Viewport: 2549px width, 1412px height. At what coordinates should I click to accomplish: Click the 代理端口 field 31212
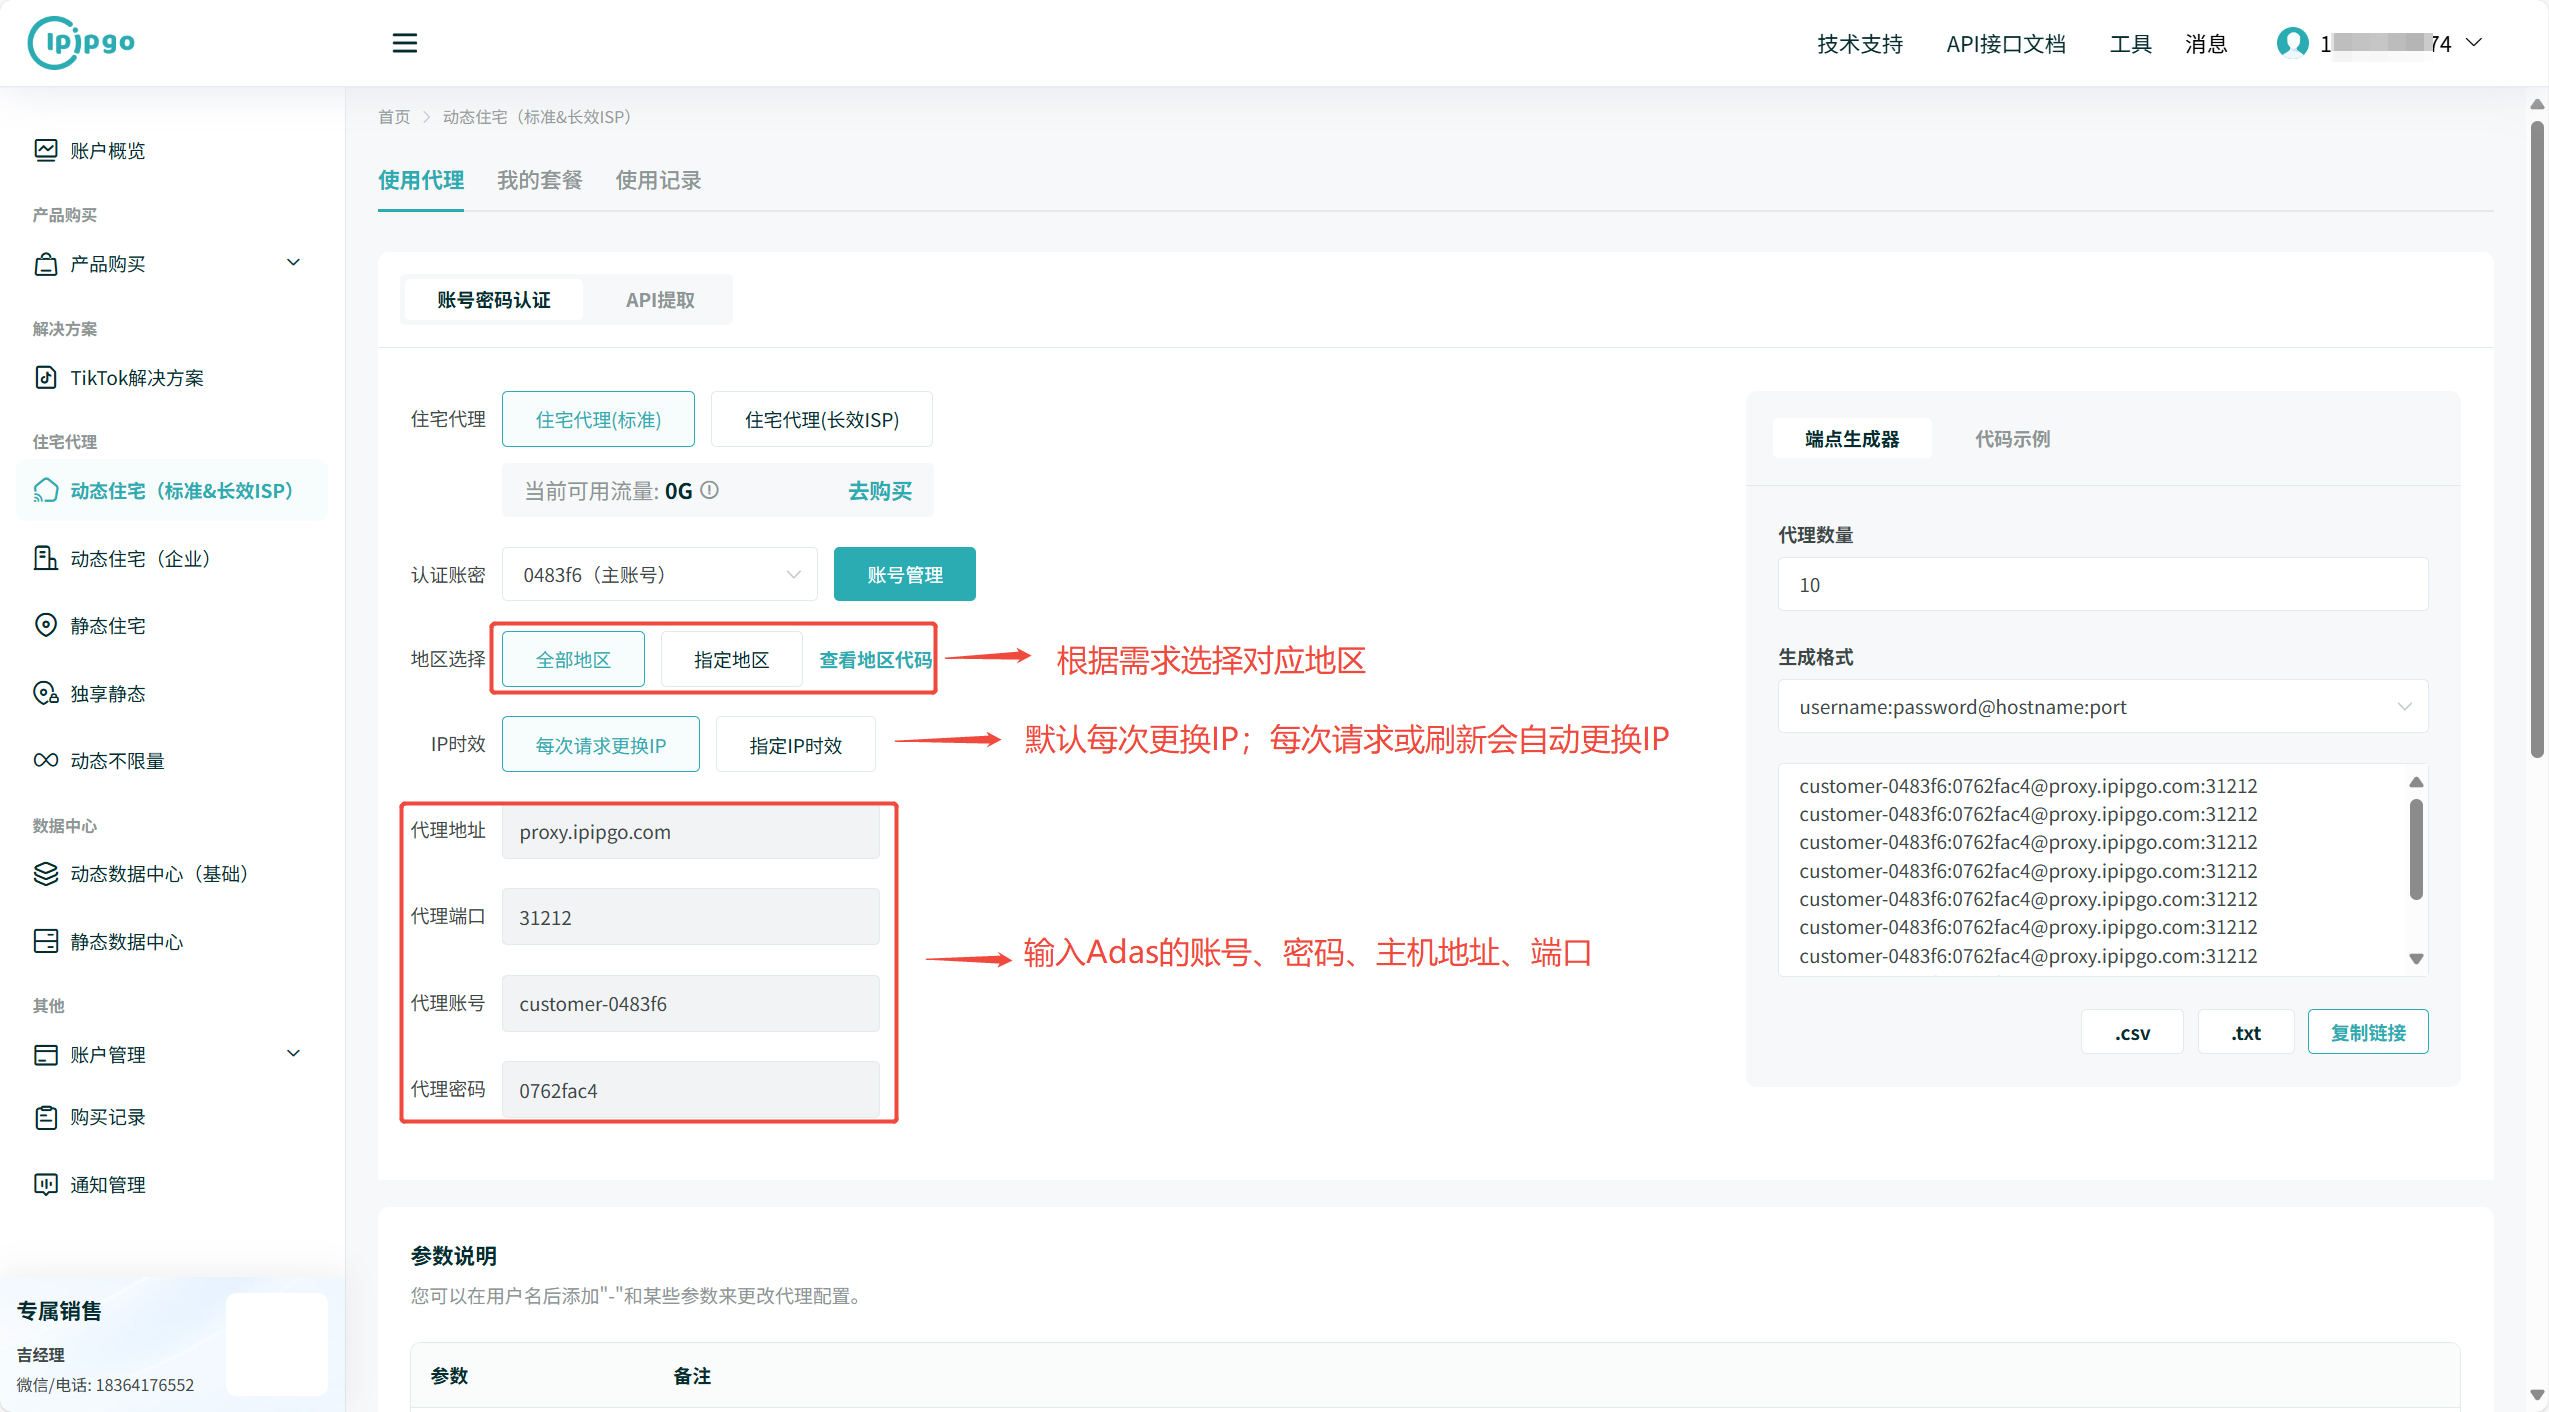690,917
